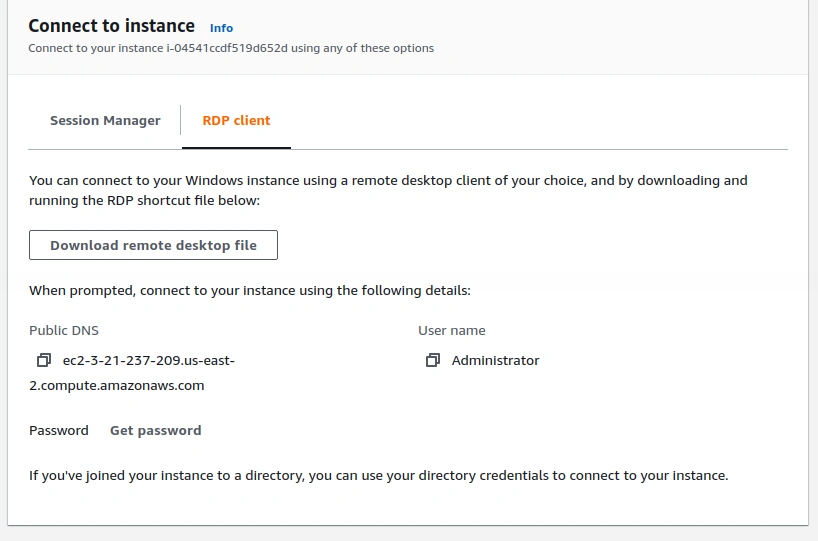Select the Administrator user name text
The height and width of the screenshot is (541, 818).
point(496,360)
